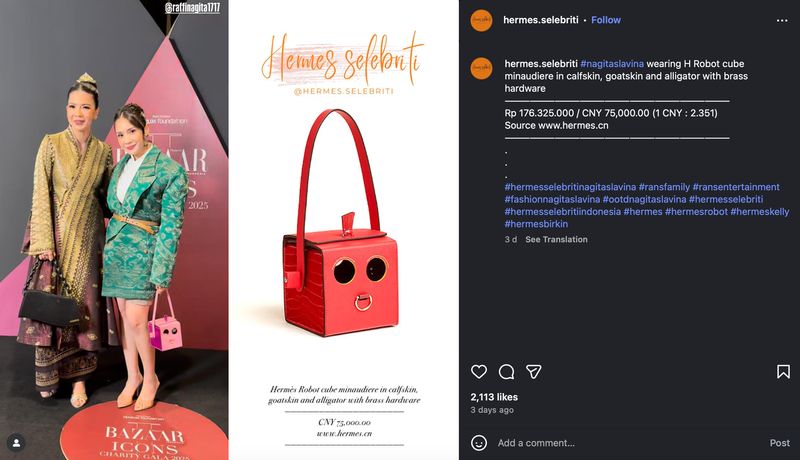800x460 pixels.
Task: Open the three-dot more options menu
Action: [782, 20]
